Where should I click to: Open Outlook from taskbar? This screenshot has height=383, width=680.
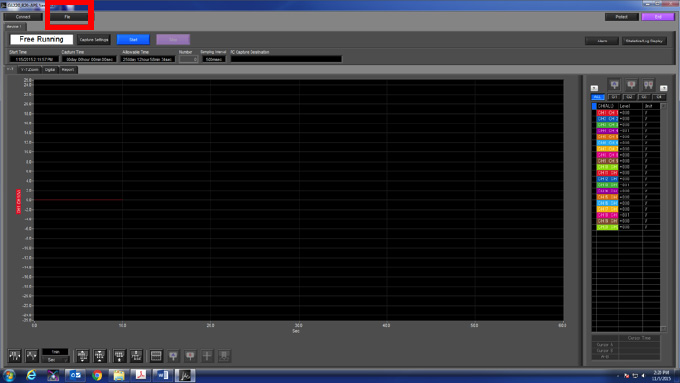(75, 376)
